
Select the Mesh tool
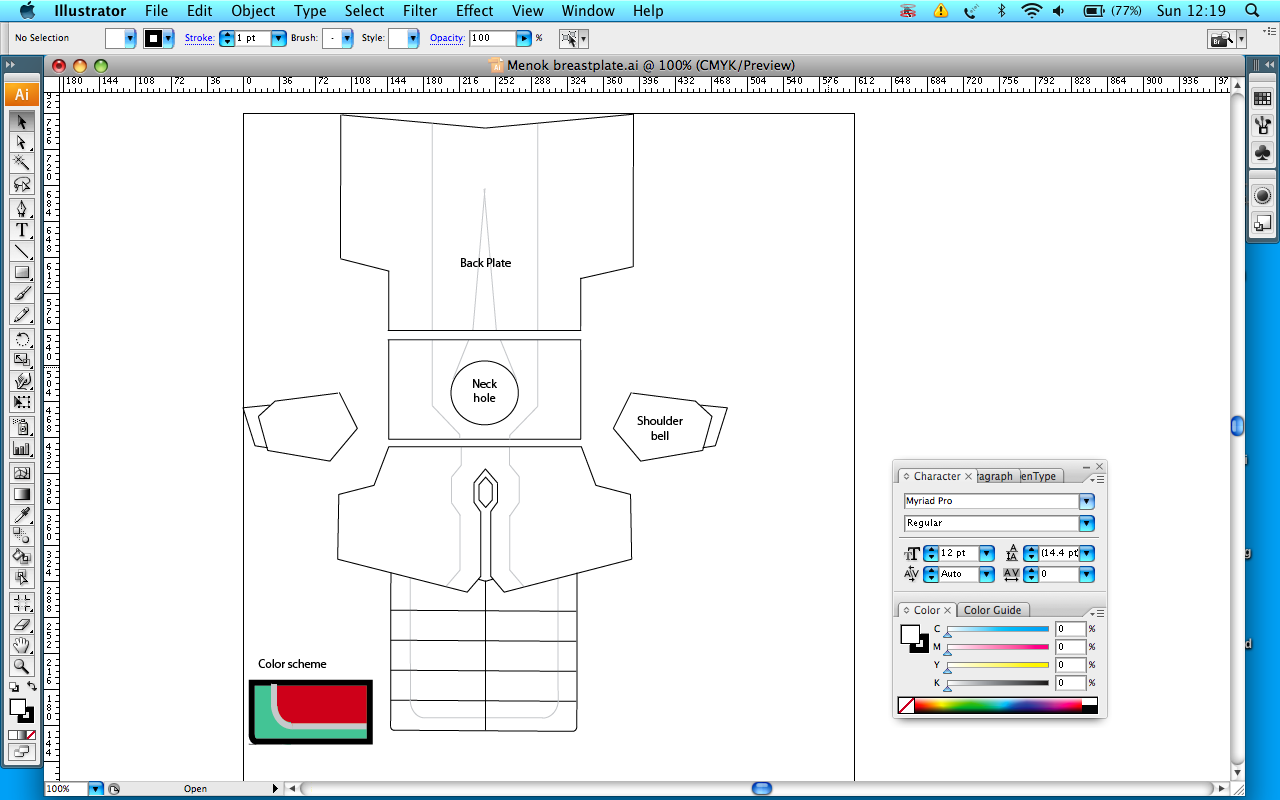22,473
